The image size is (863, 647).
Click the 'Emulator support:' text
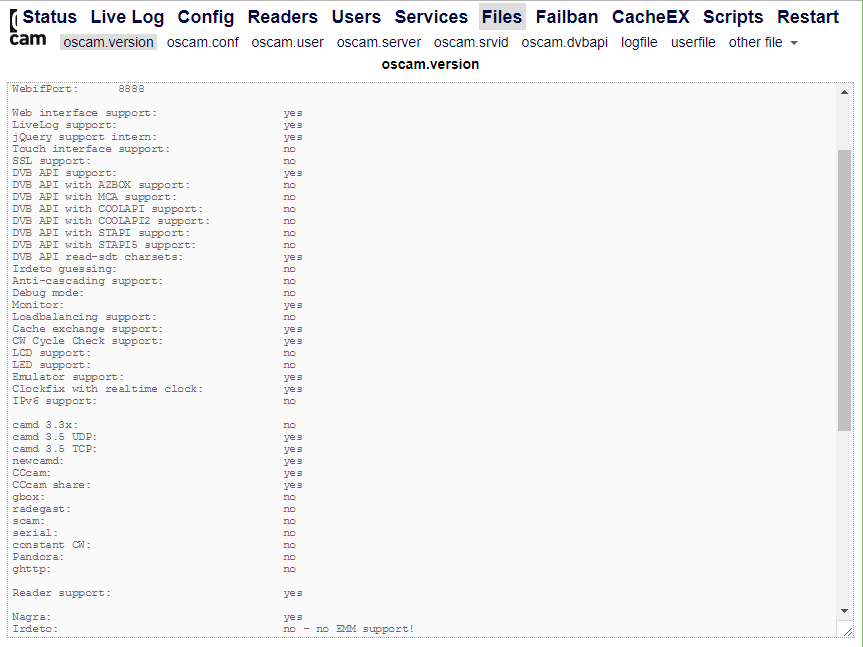[68, 377]
